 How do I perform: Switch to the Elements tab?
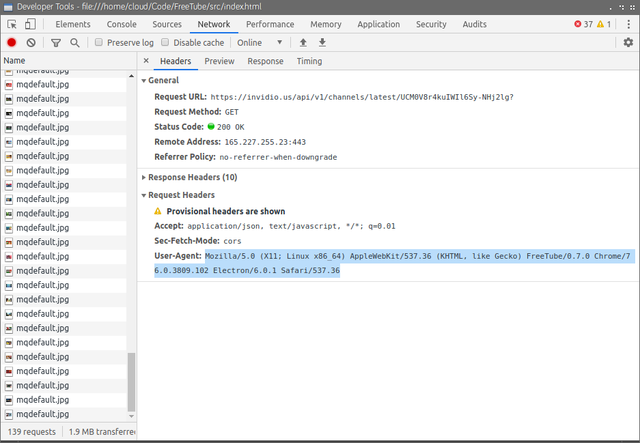[x=73, y=24]
